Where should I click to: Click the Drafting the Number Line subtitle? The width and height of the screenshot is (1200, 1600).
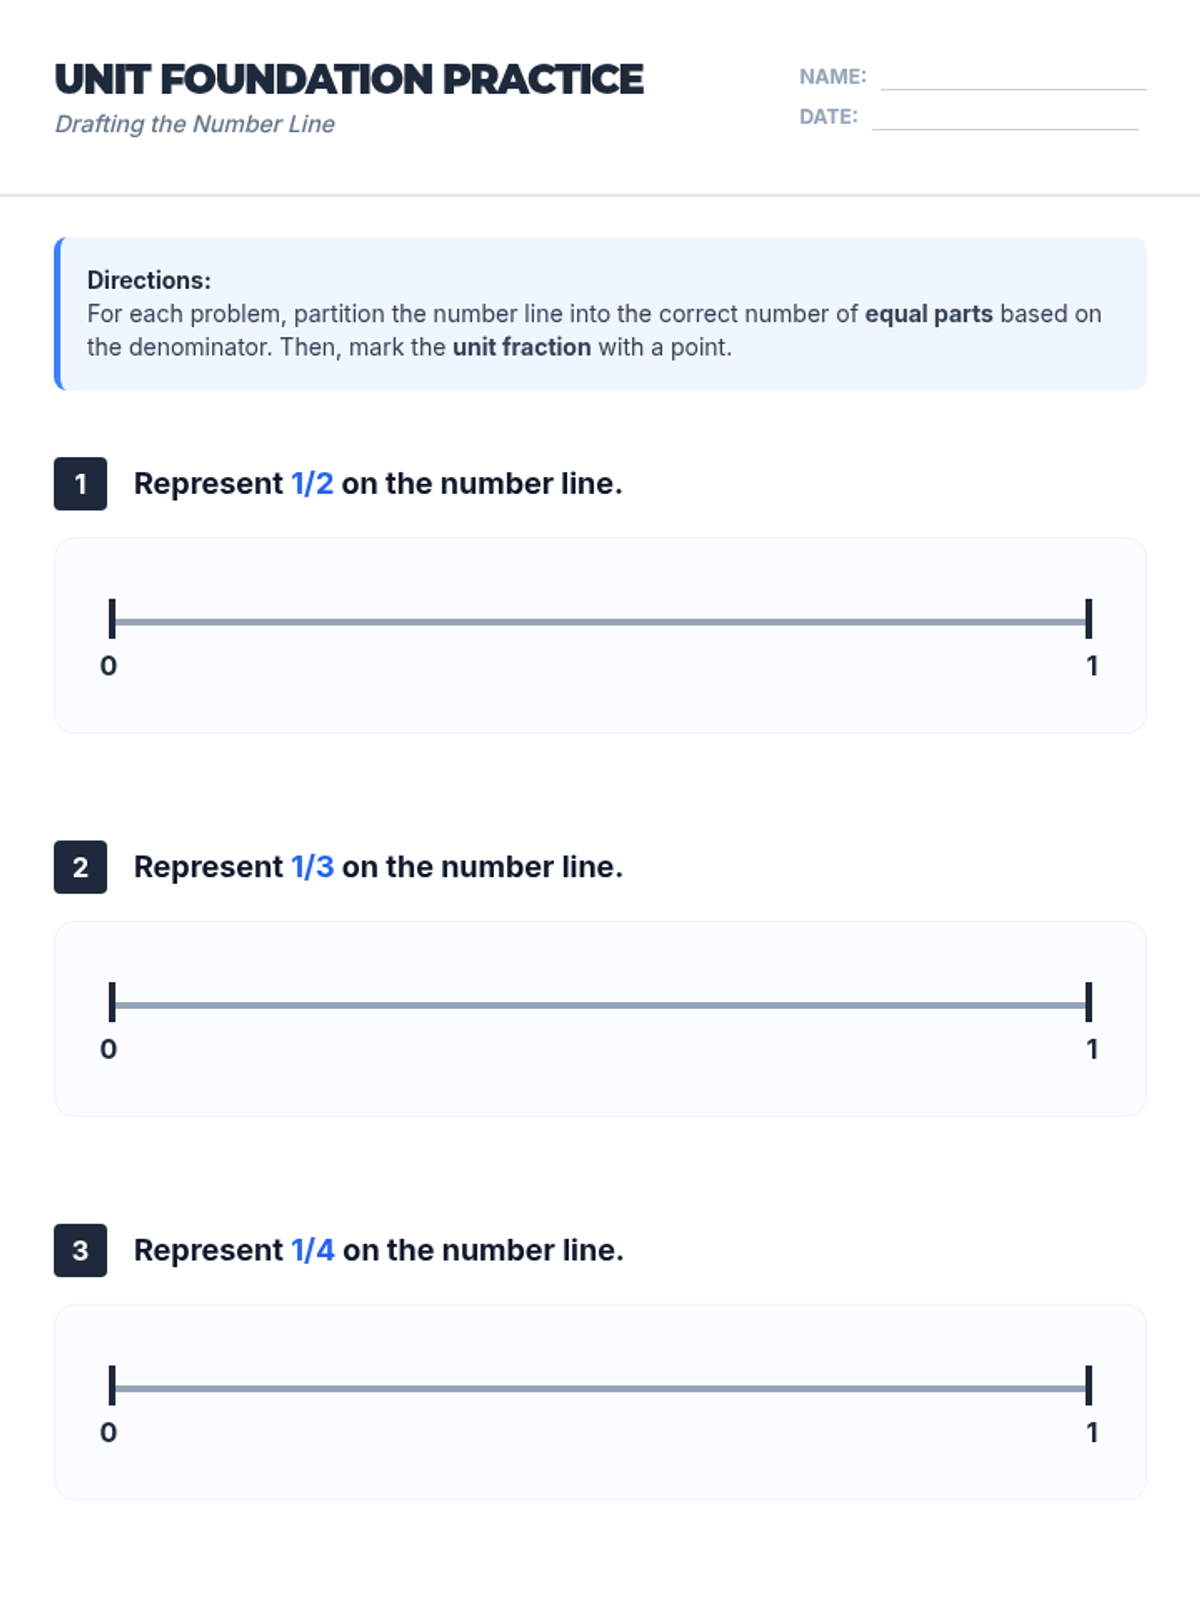[195, 124]
